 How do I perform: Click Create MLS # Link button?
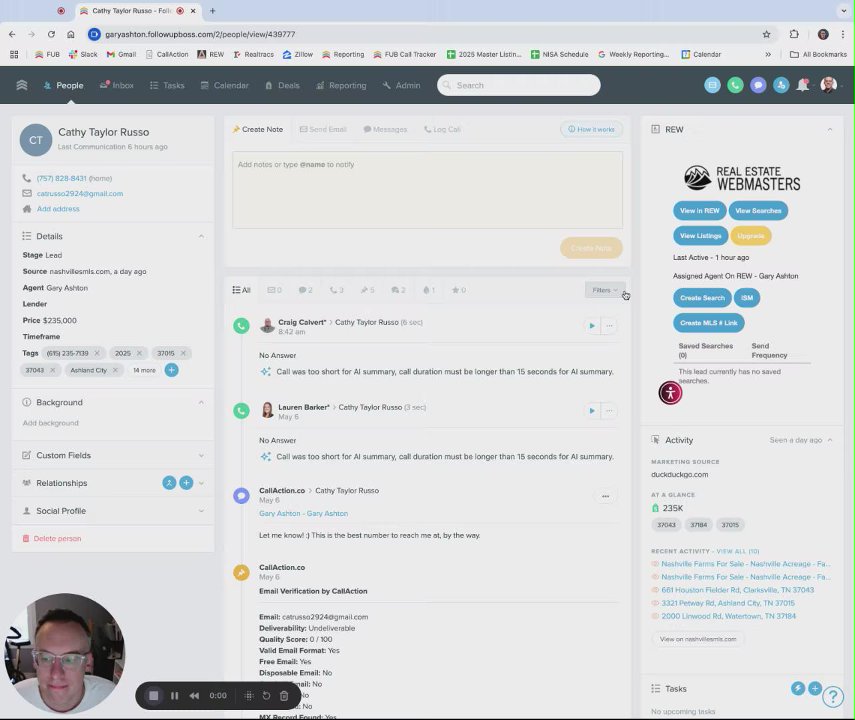pos(708,323)
